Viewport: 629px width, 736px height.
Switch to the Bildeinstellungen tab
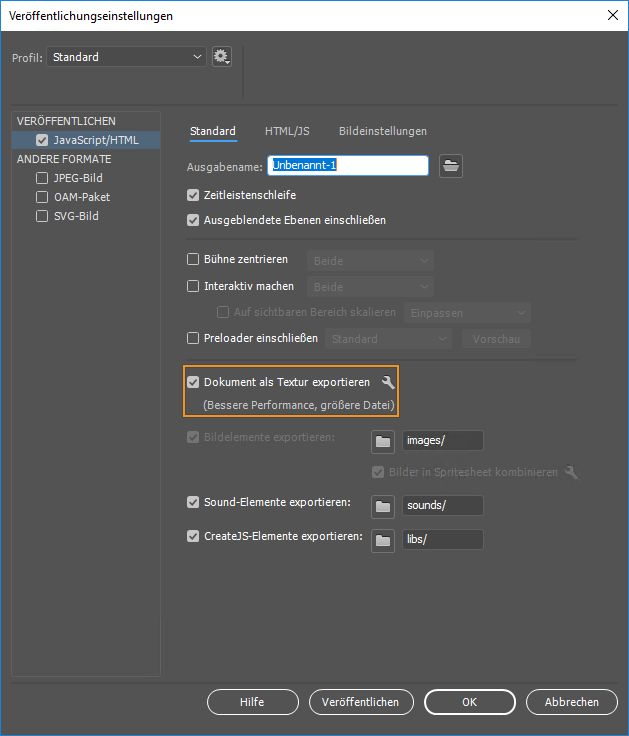tap(383, 131)
